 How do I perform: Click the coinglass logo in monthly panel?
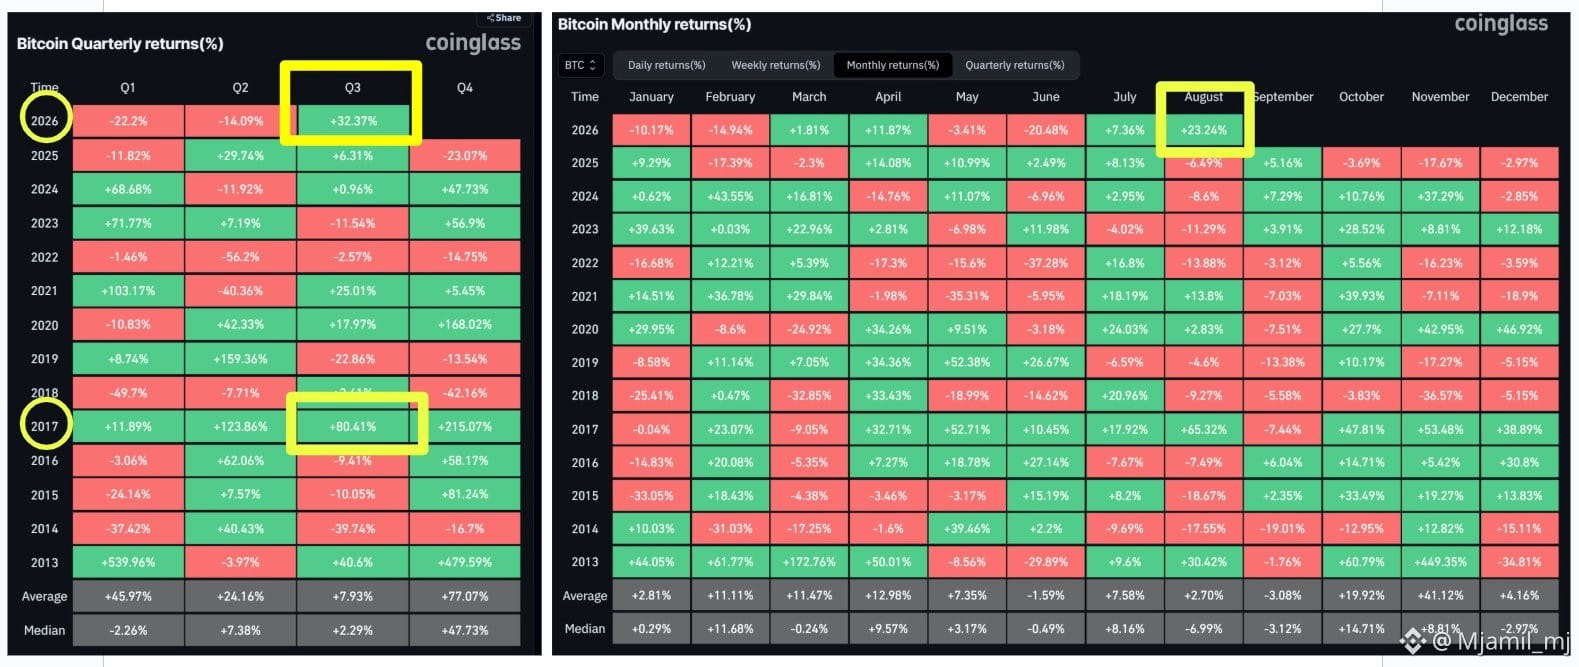(x=1500, y=24)
